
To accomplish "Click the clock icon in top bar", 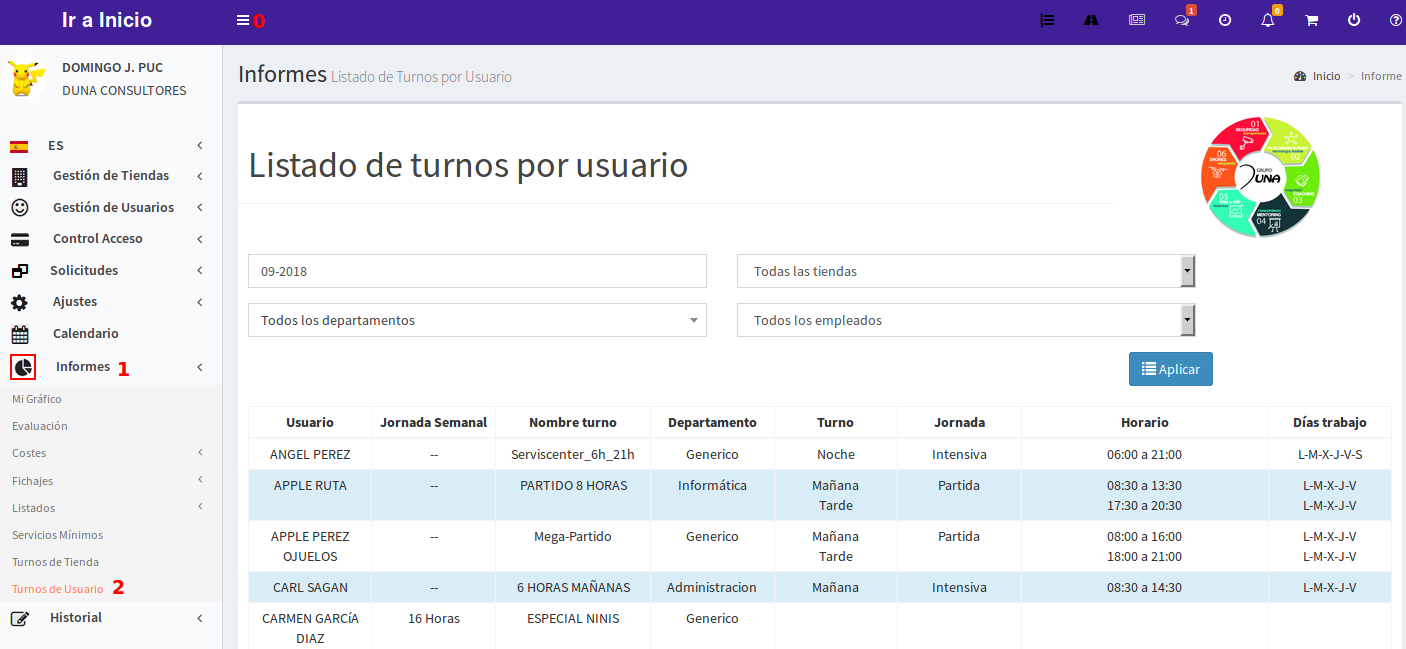I will (1225, 20).
